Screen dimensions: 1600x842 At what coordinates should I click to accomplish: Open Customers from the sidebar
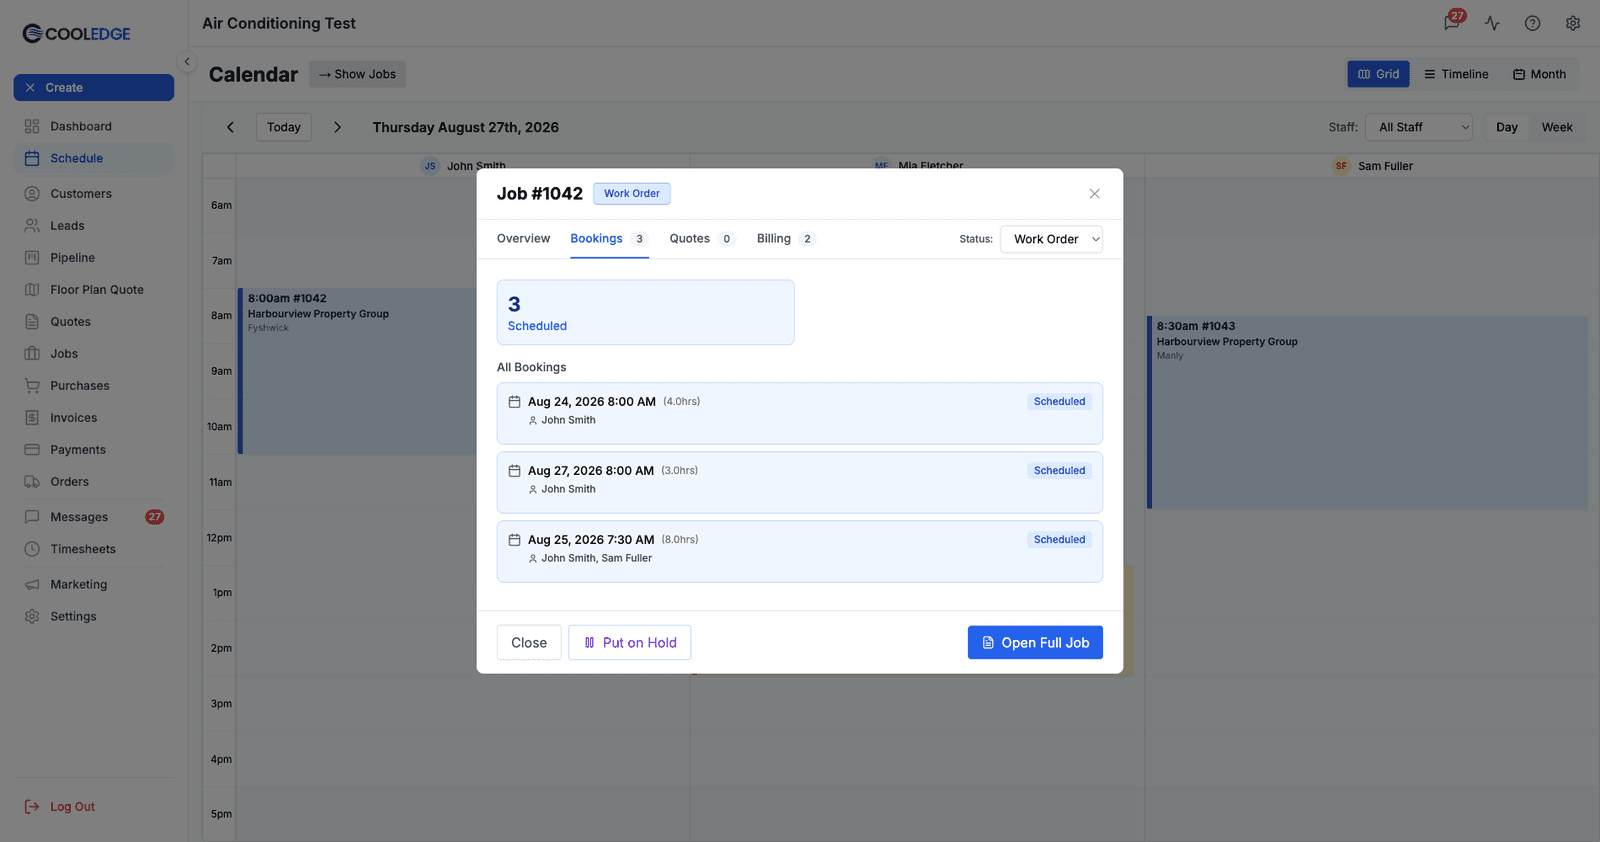pos(94,194)
